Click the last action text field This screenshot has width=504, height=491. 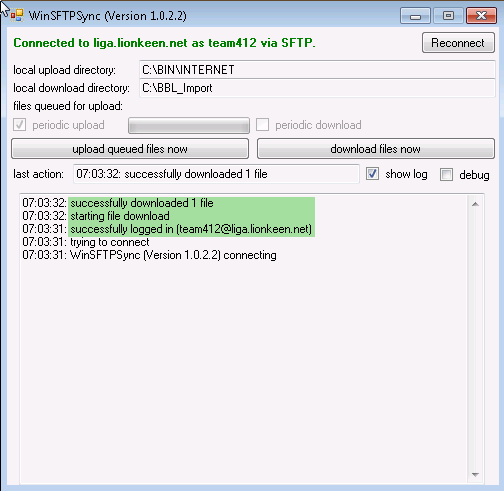coord(216,174)
